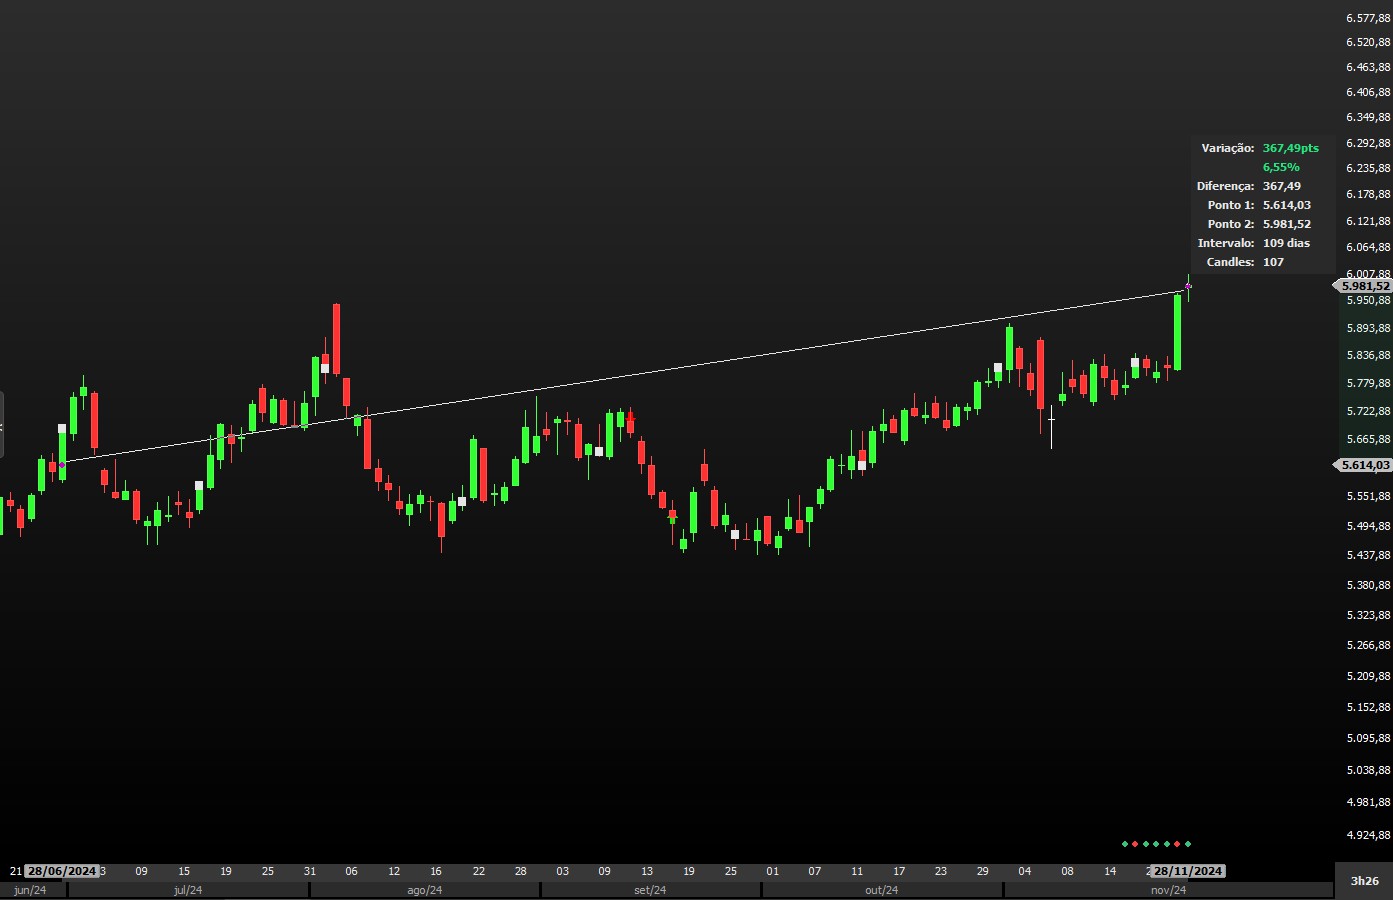Select the ago/24 month segment
1393x900 pixels.
pos(425,890)
